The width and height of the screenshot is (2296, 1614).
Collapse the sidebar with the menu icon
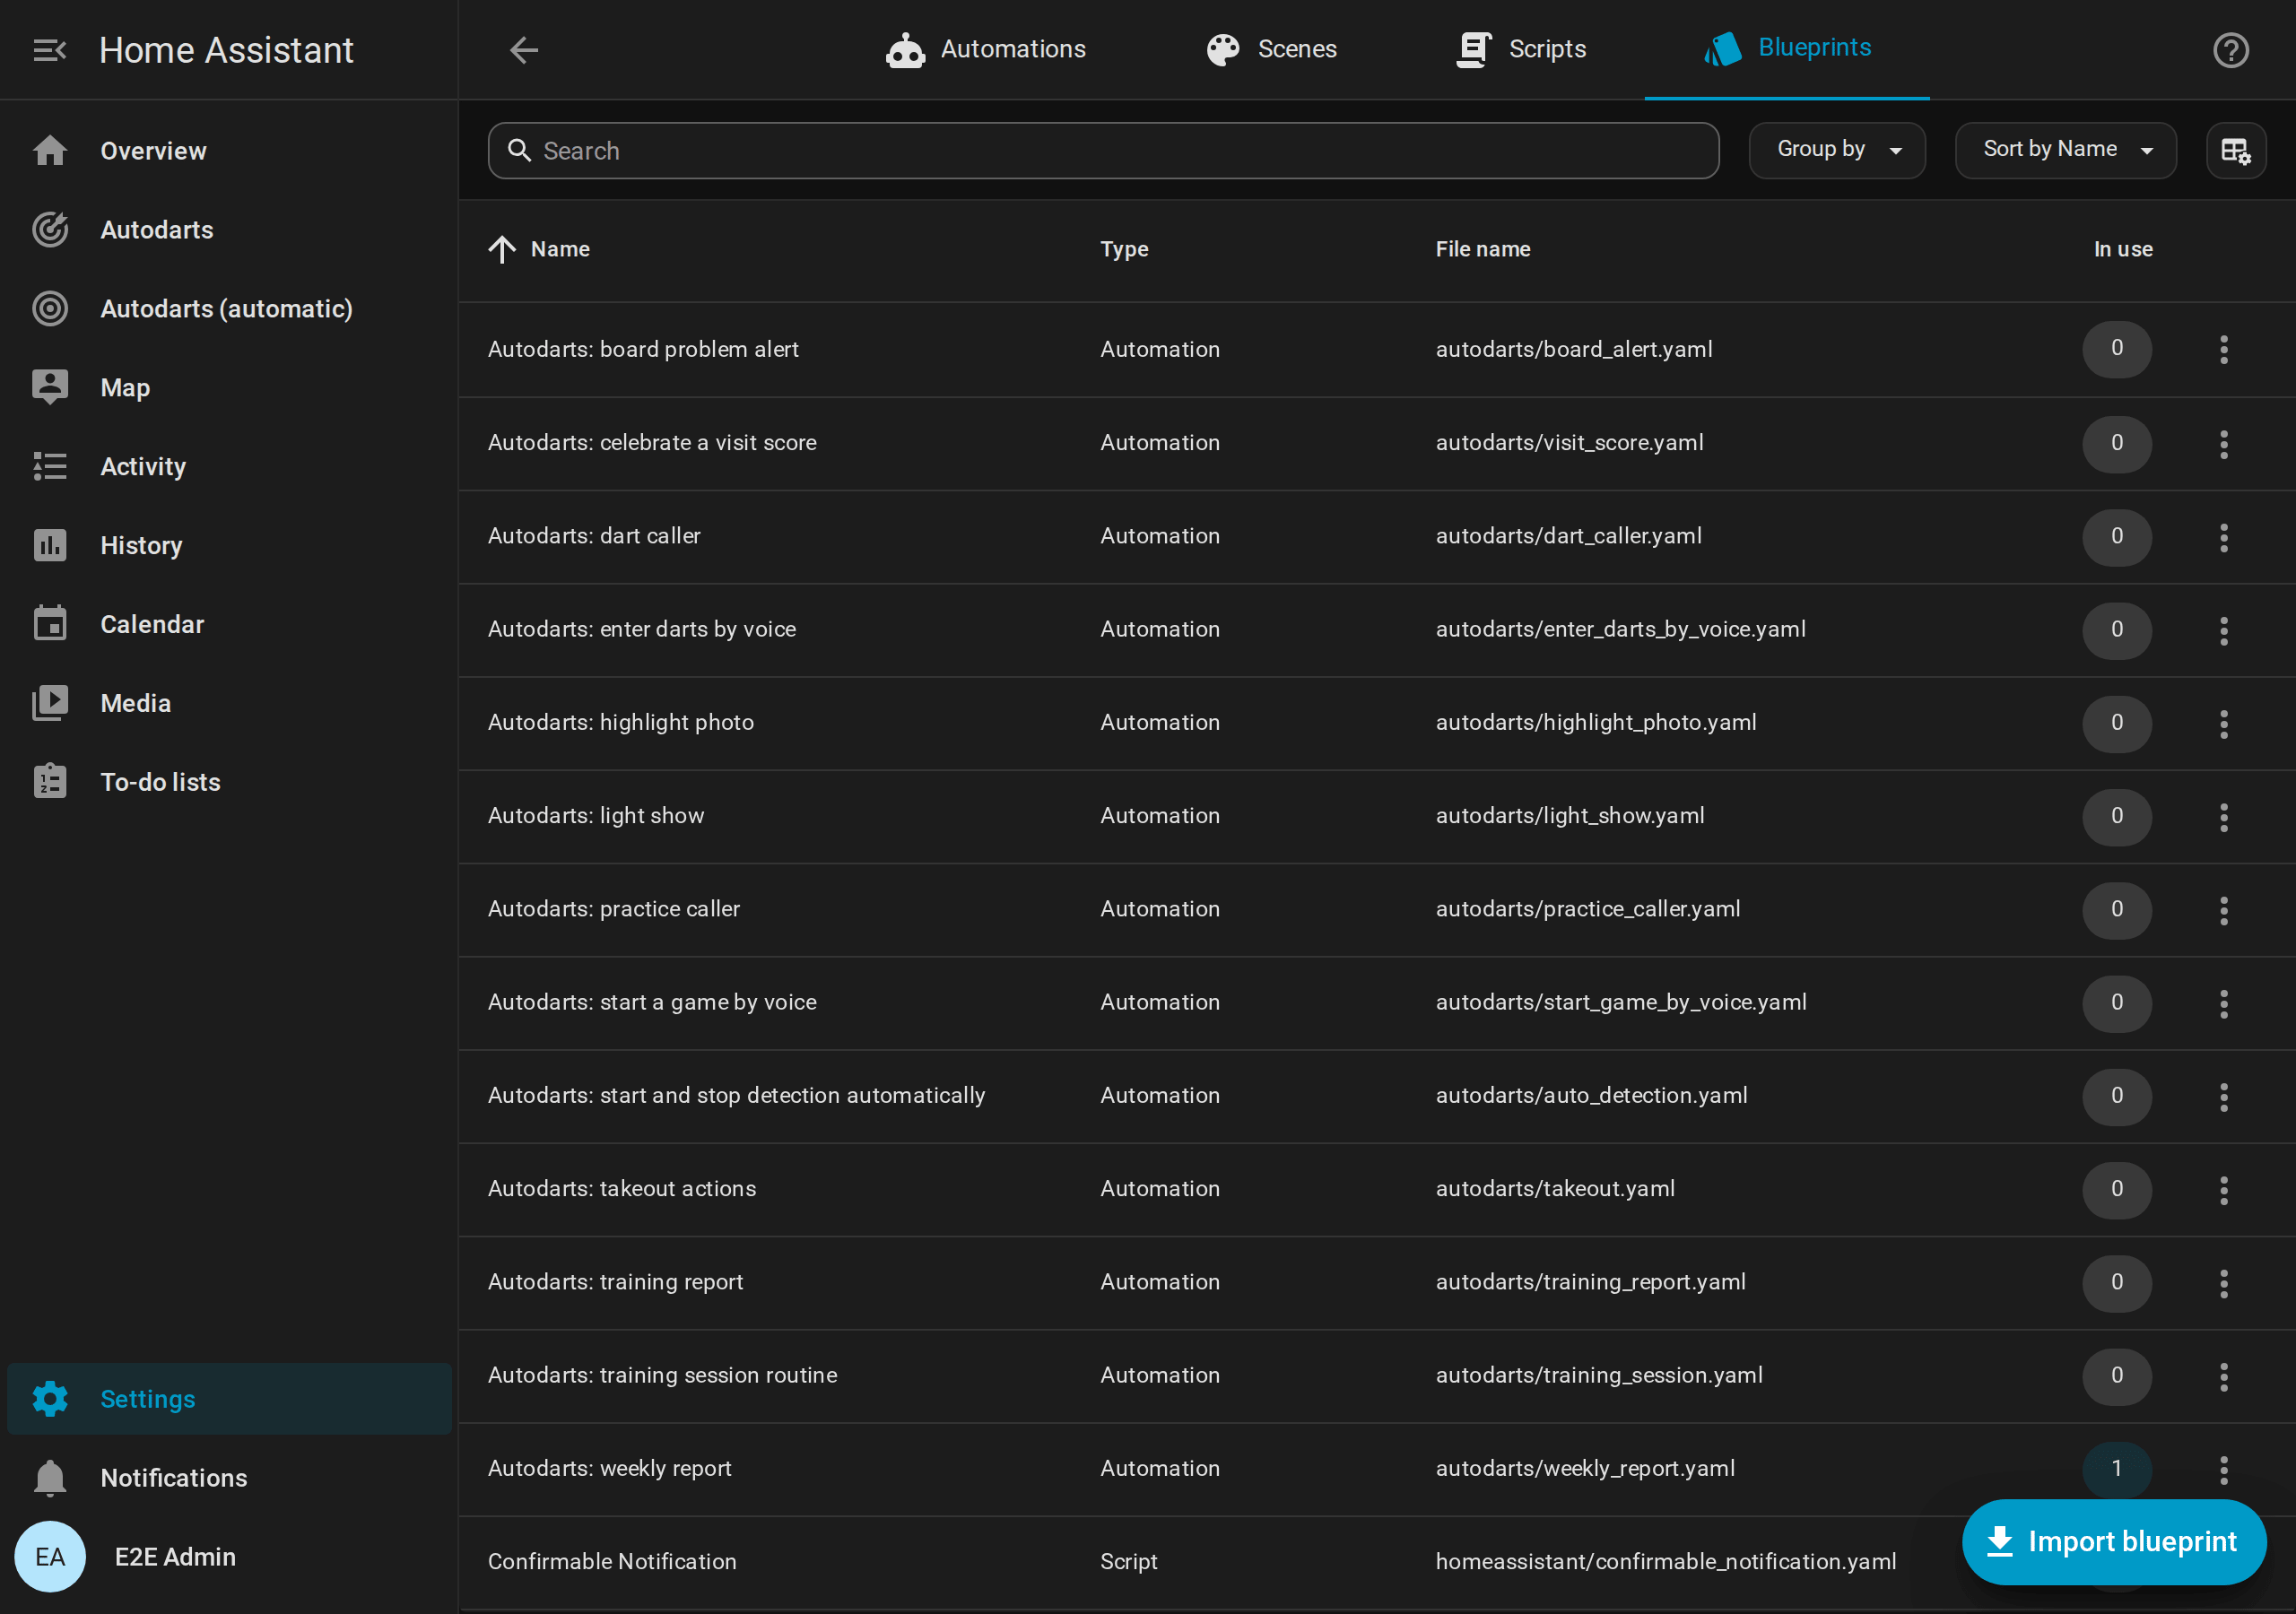click(x=50, y=50)
